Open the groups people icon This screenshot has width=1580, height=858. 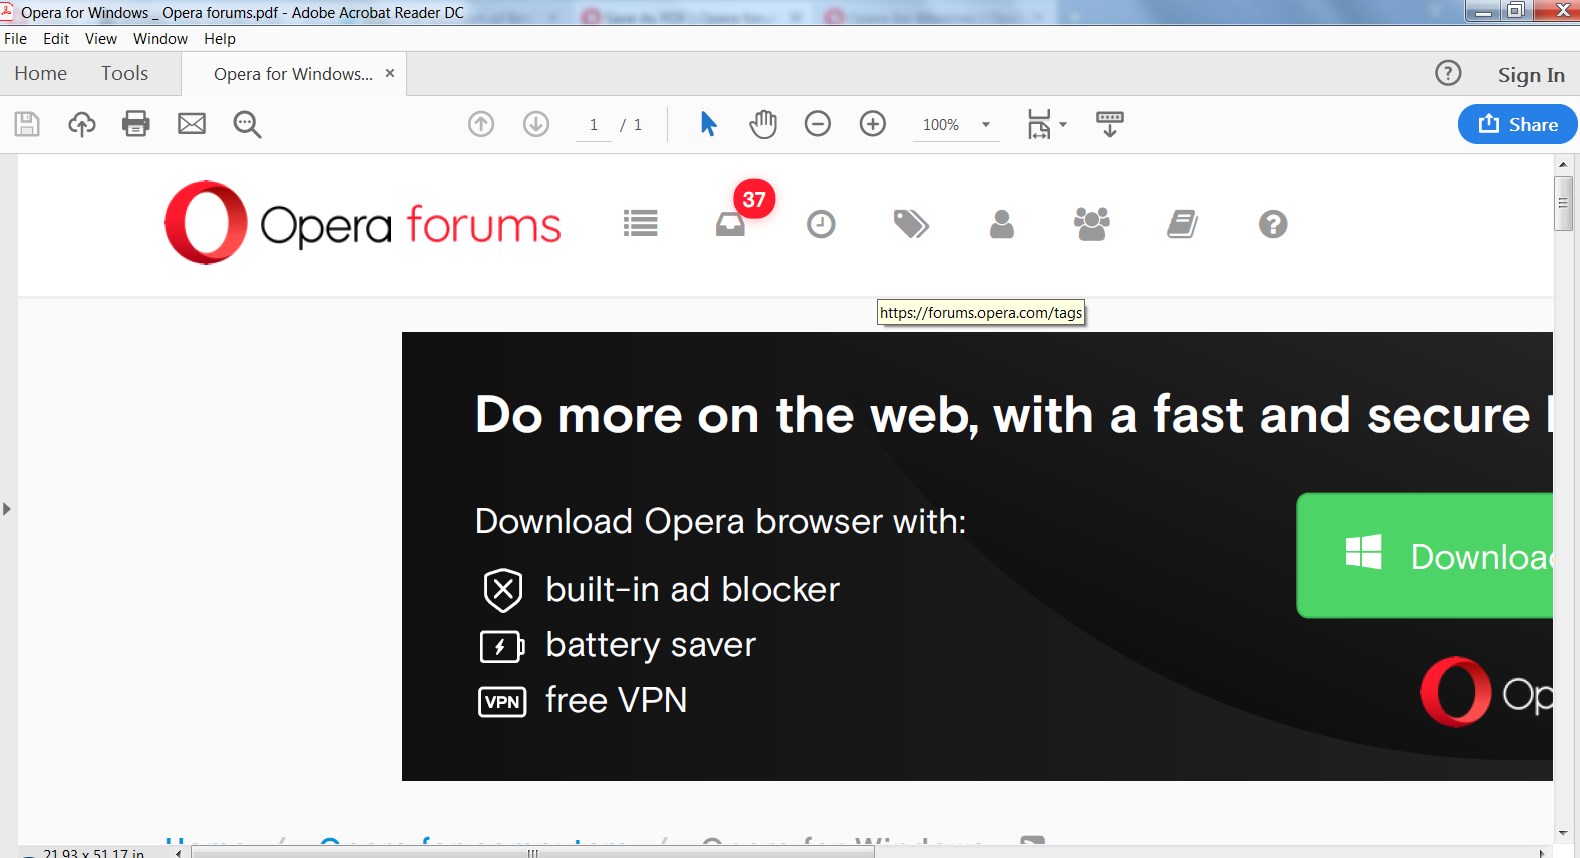[1092, 224]
